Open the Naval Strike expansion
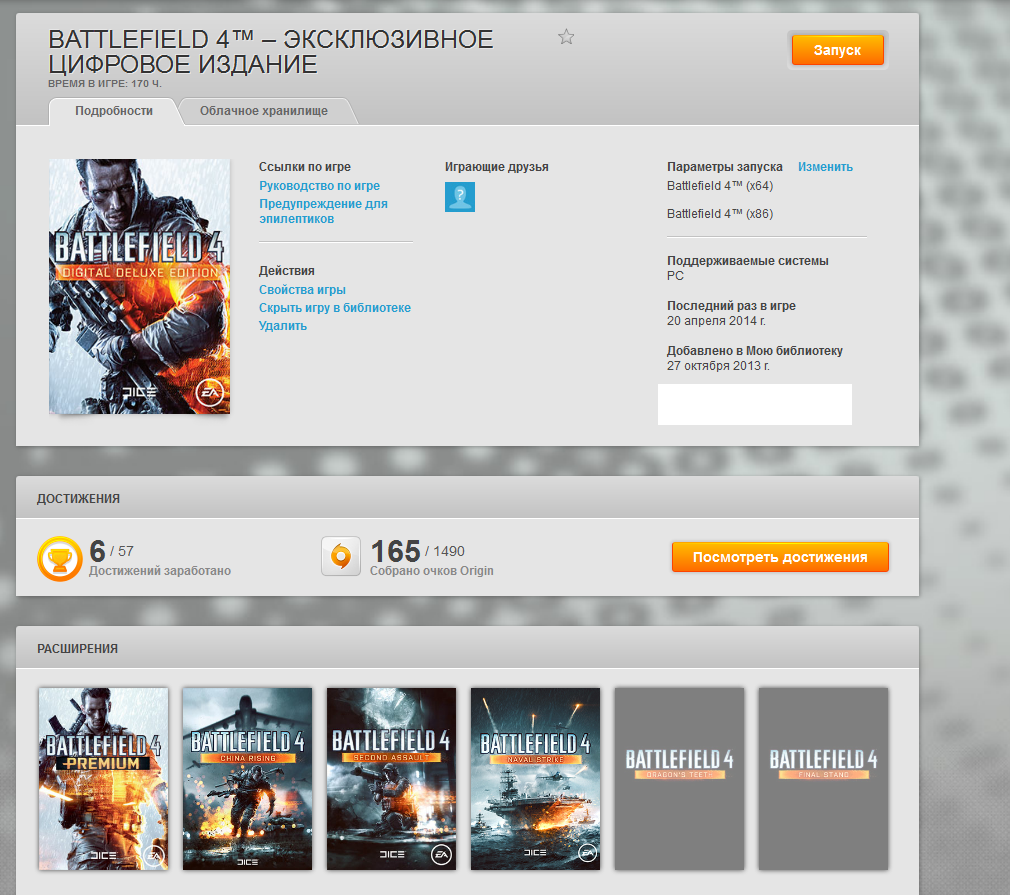 tap(535, 779)
